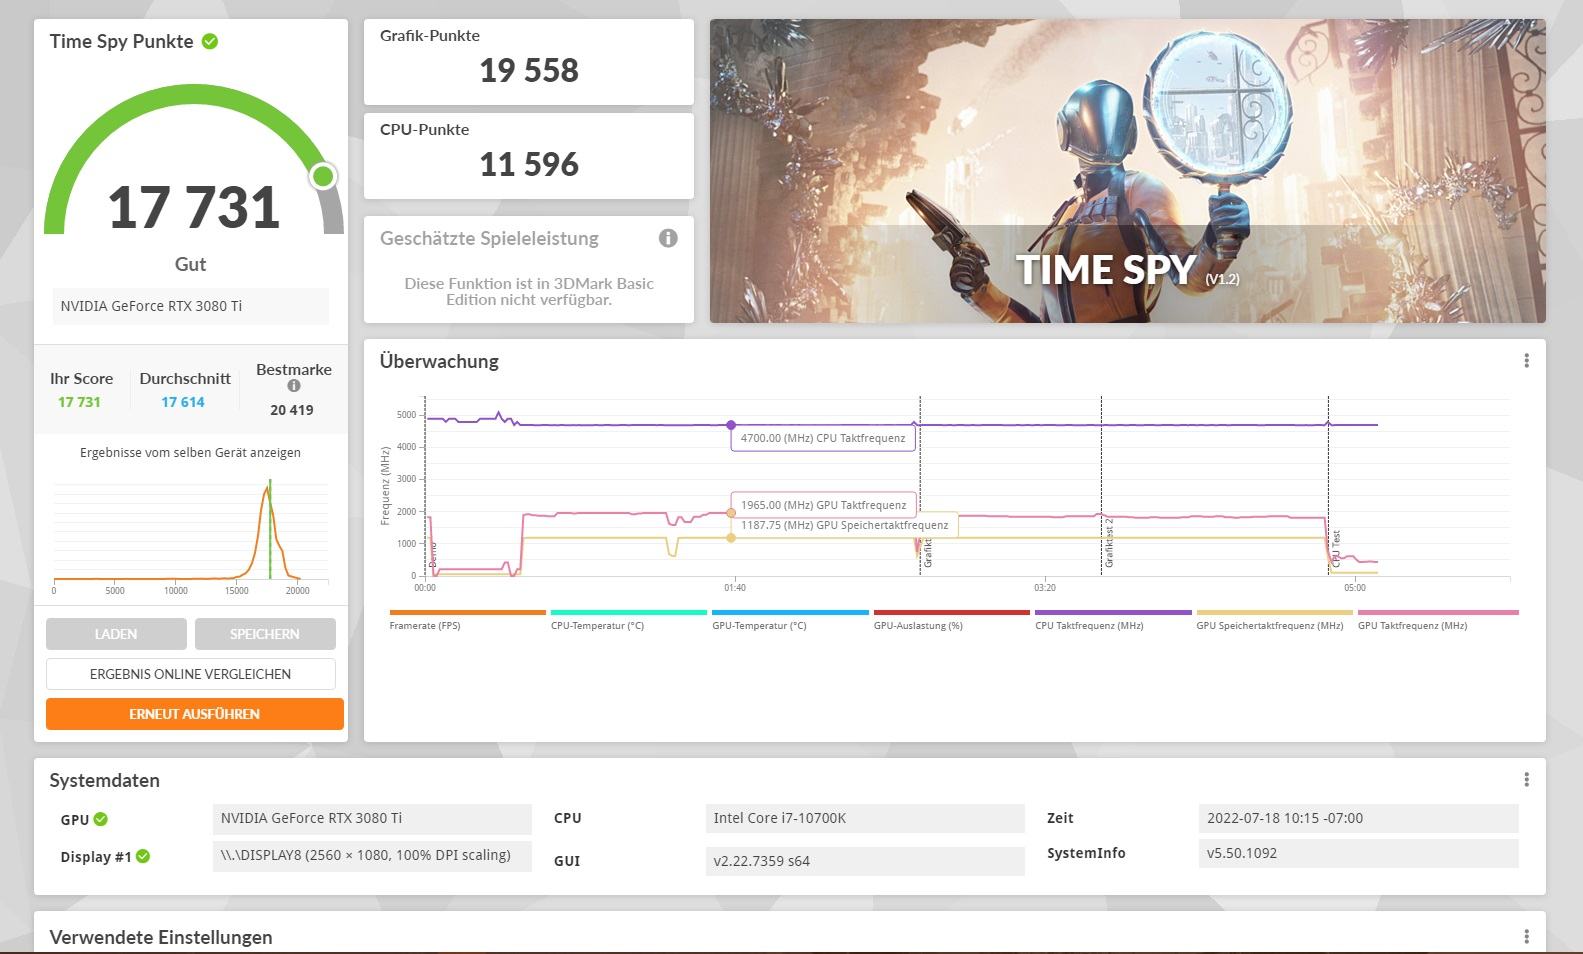The width and height of the screenshot is (1583, 954).
Task: Click the green checkmark beside Time Spy Punkte
Action: [210, 41]
